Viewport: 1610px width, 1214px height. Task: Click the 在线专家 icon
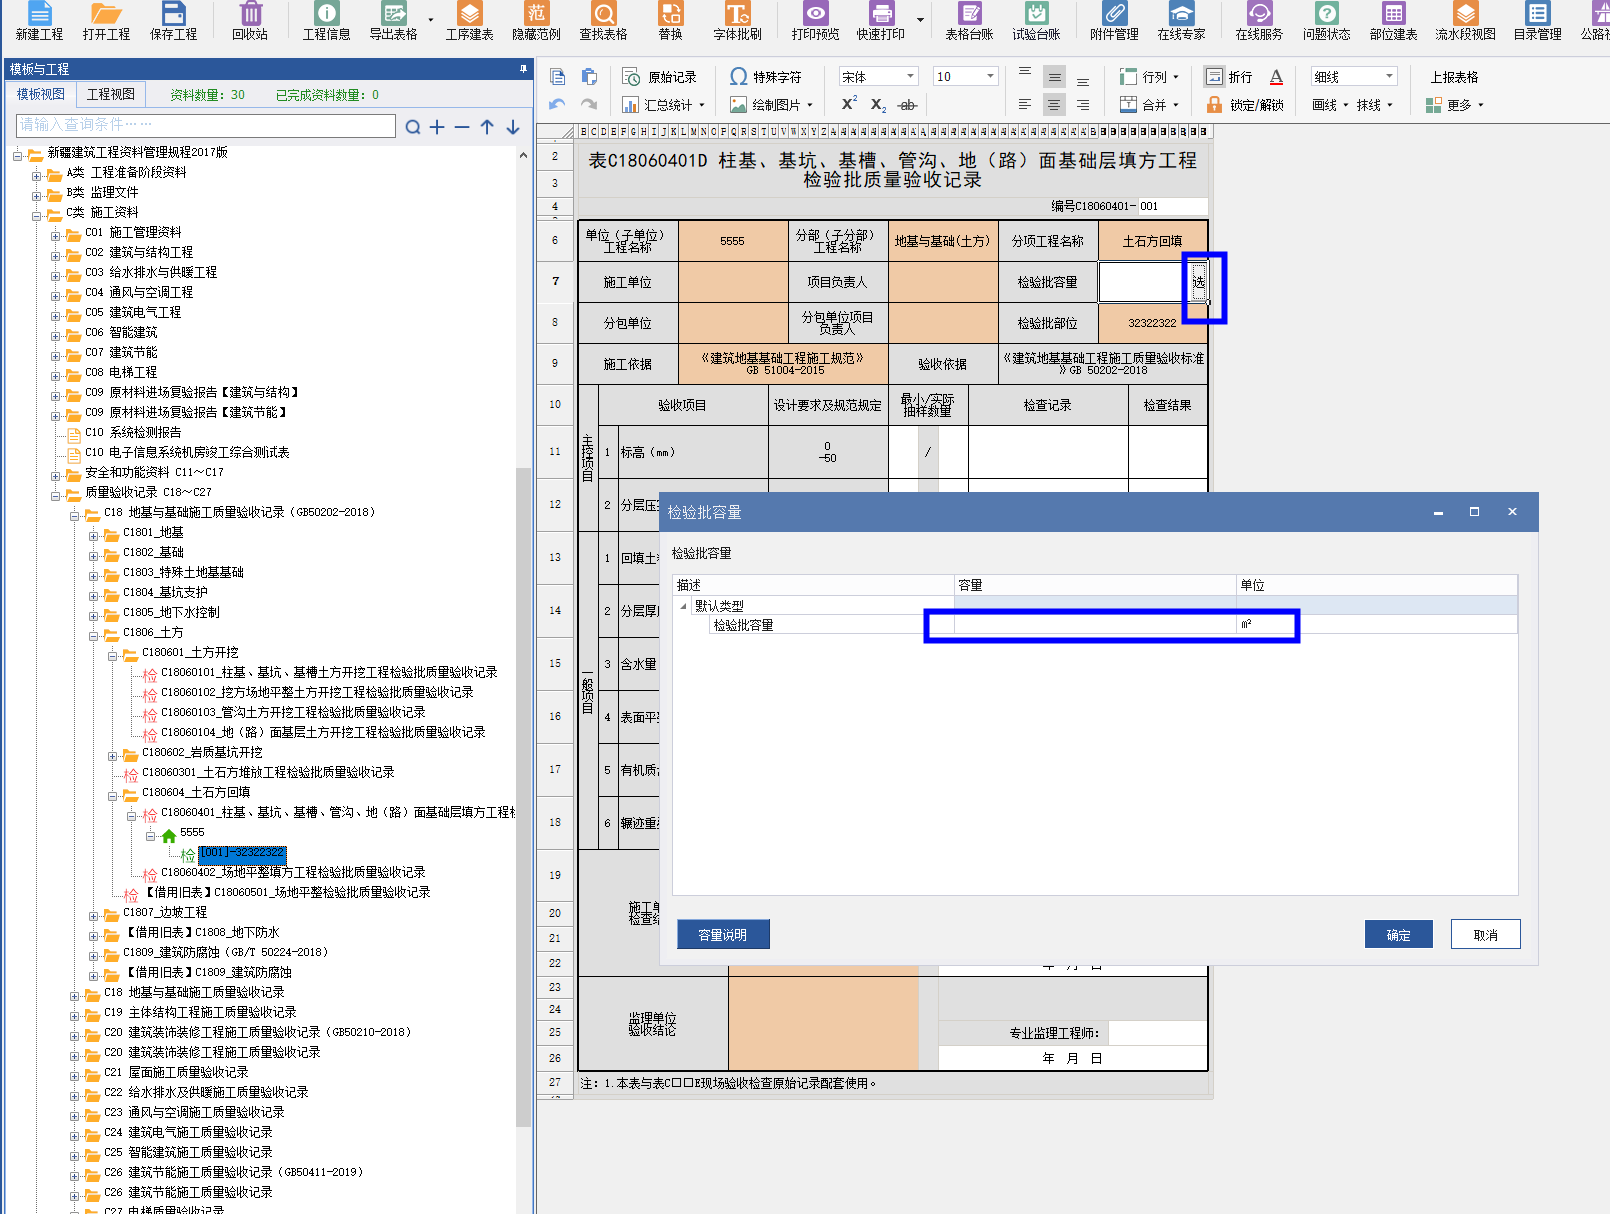point(1181,21)
